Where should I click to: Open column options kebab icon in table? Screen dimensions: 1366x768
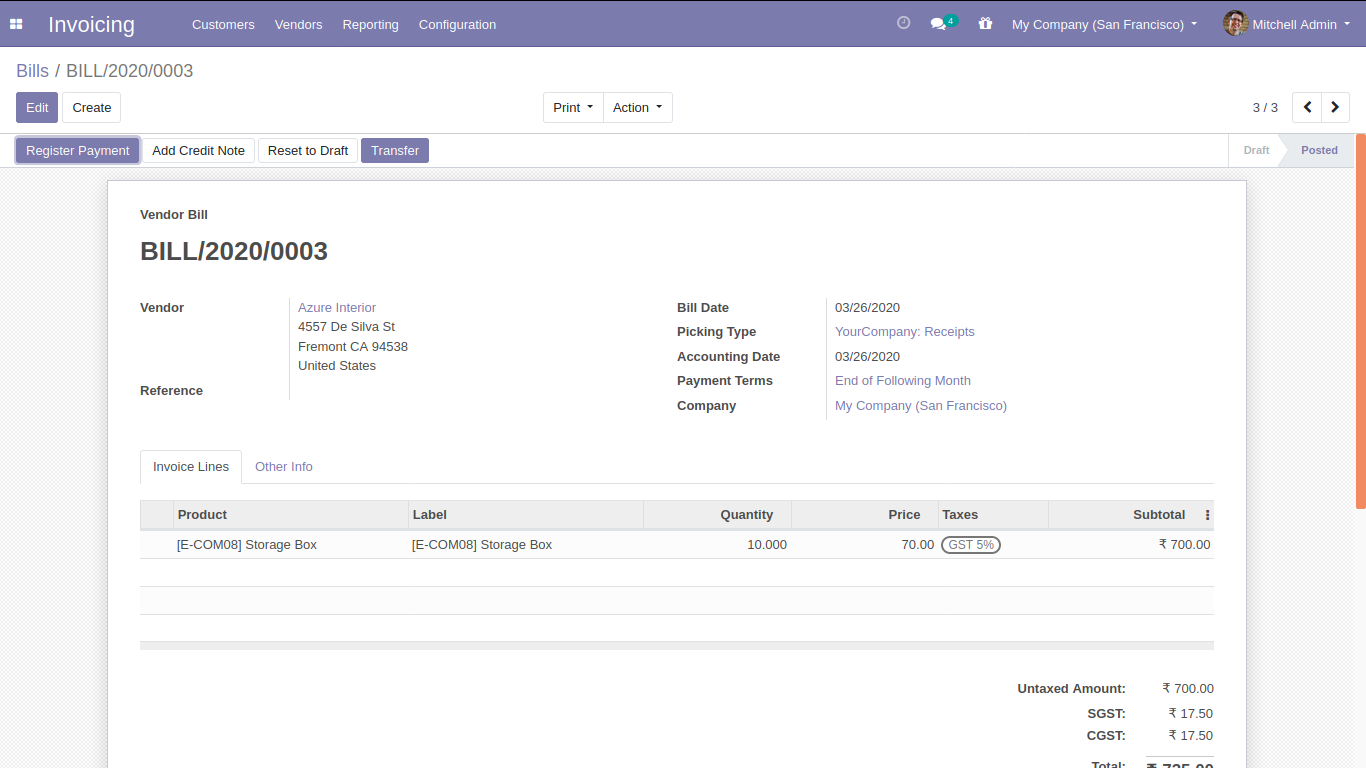click(1207, 515)
